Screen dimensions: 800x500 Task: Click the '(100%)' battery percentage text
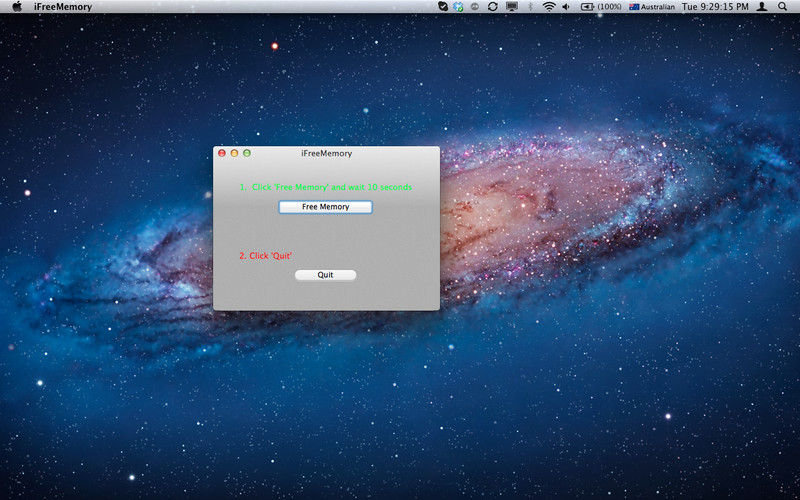[609, 7]
